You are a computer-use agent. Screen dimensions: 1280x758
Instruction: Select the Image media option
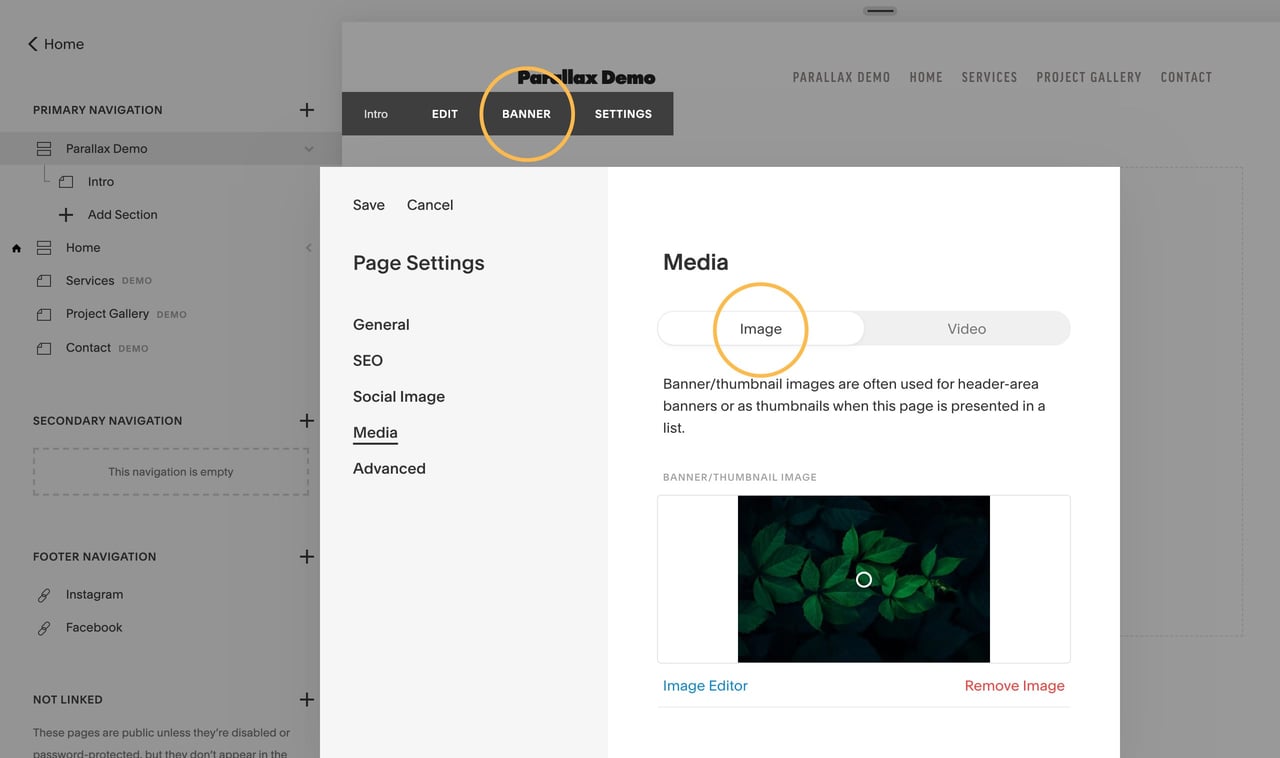click(760, 328)
